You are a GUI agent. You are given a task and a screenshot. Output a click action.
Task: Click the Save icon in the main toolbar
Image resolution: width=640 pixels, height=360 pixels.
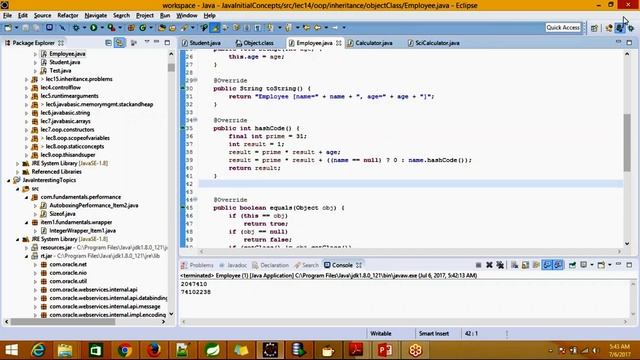[x=25, y=27]
